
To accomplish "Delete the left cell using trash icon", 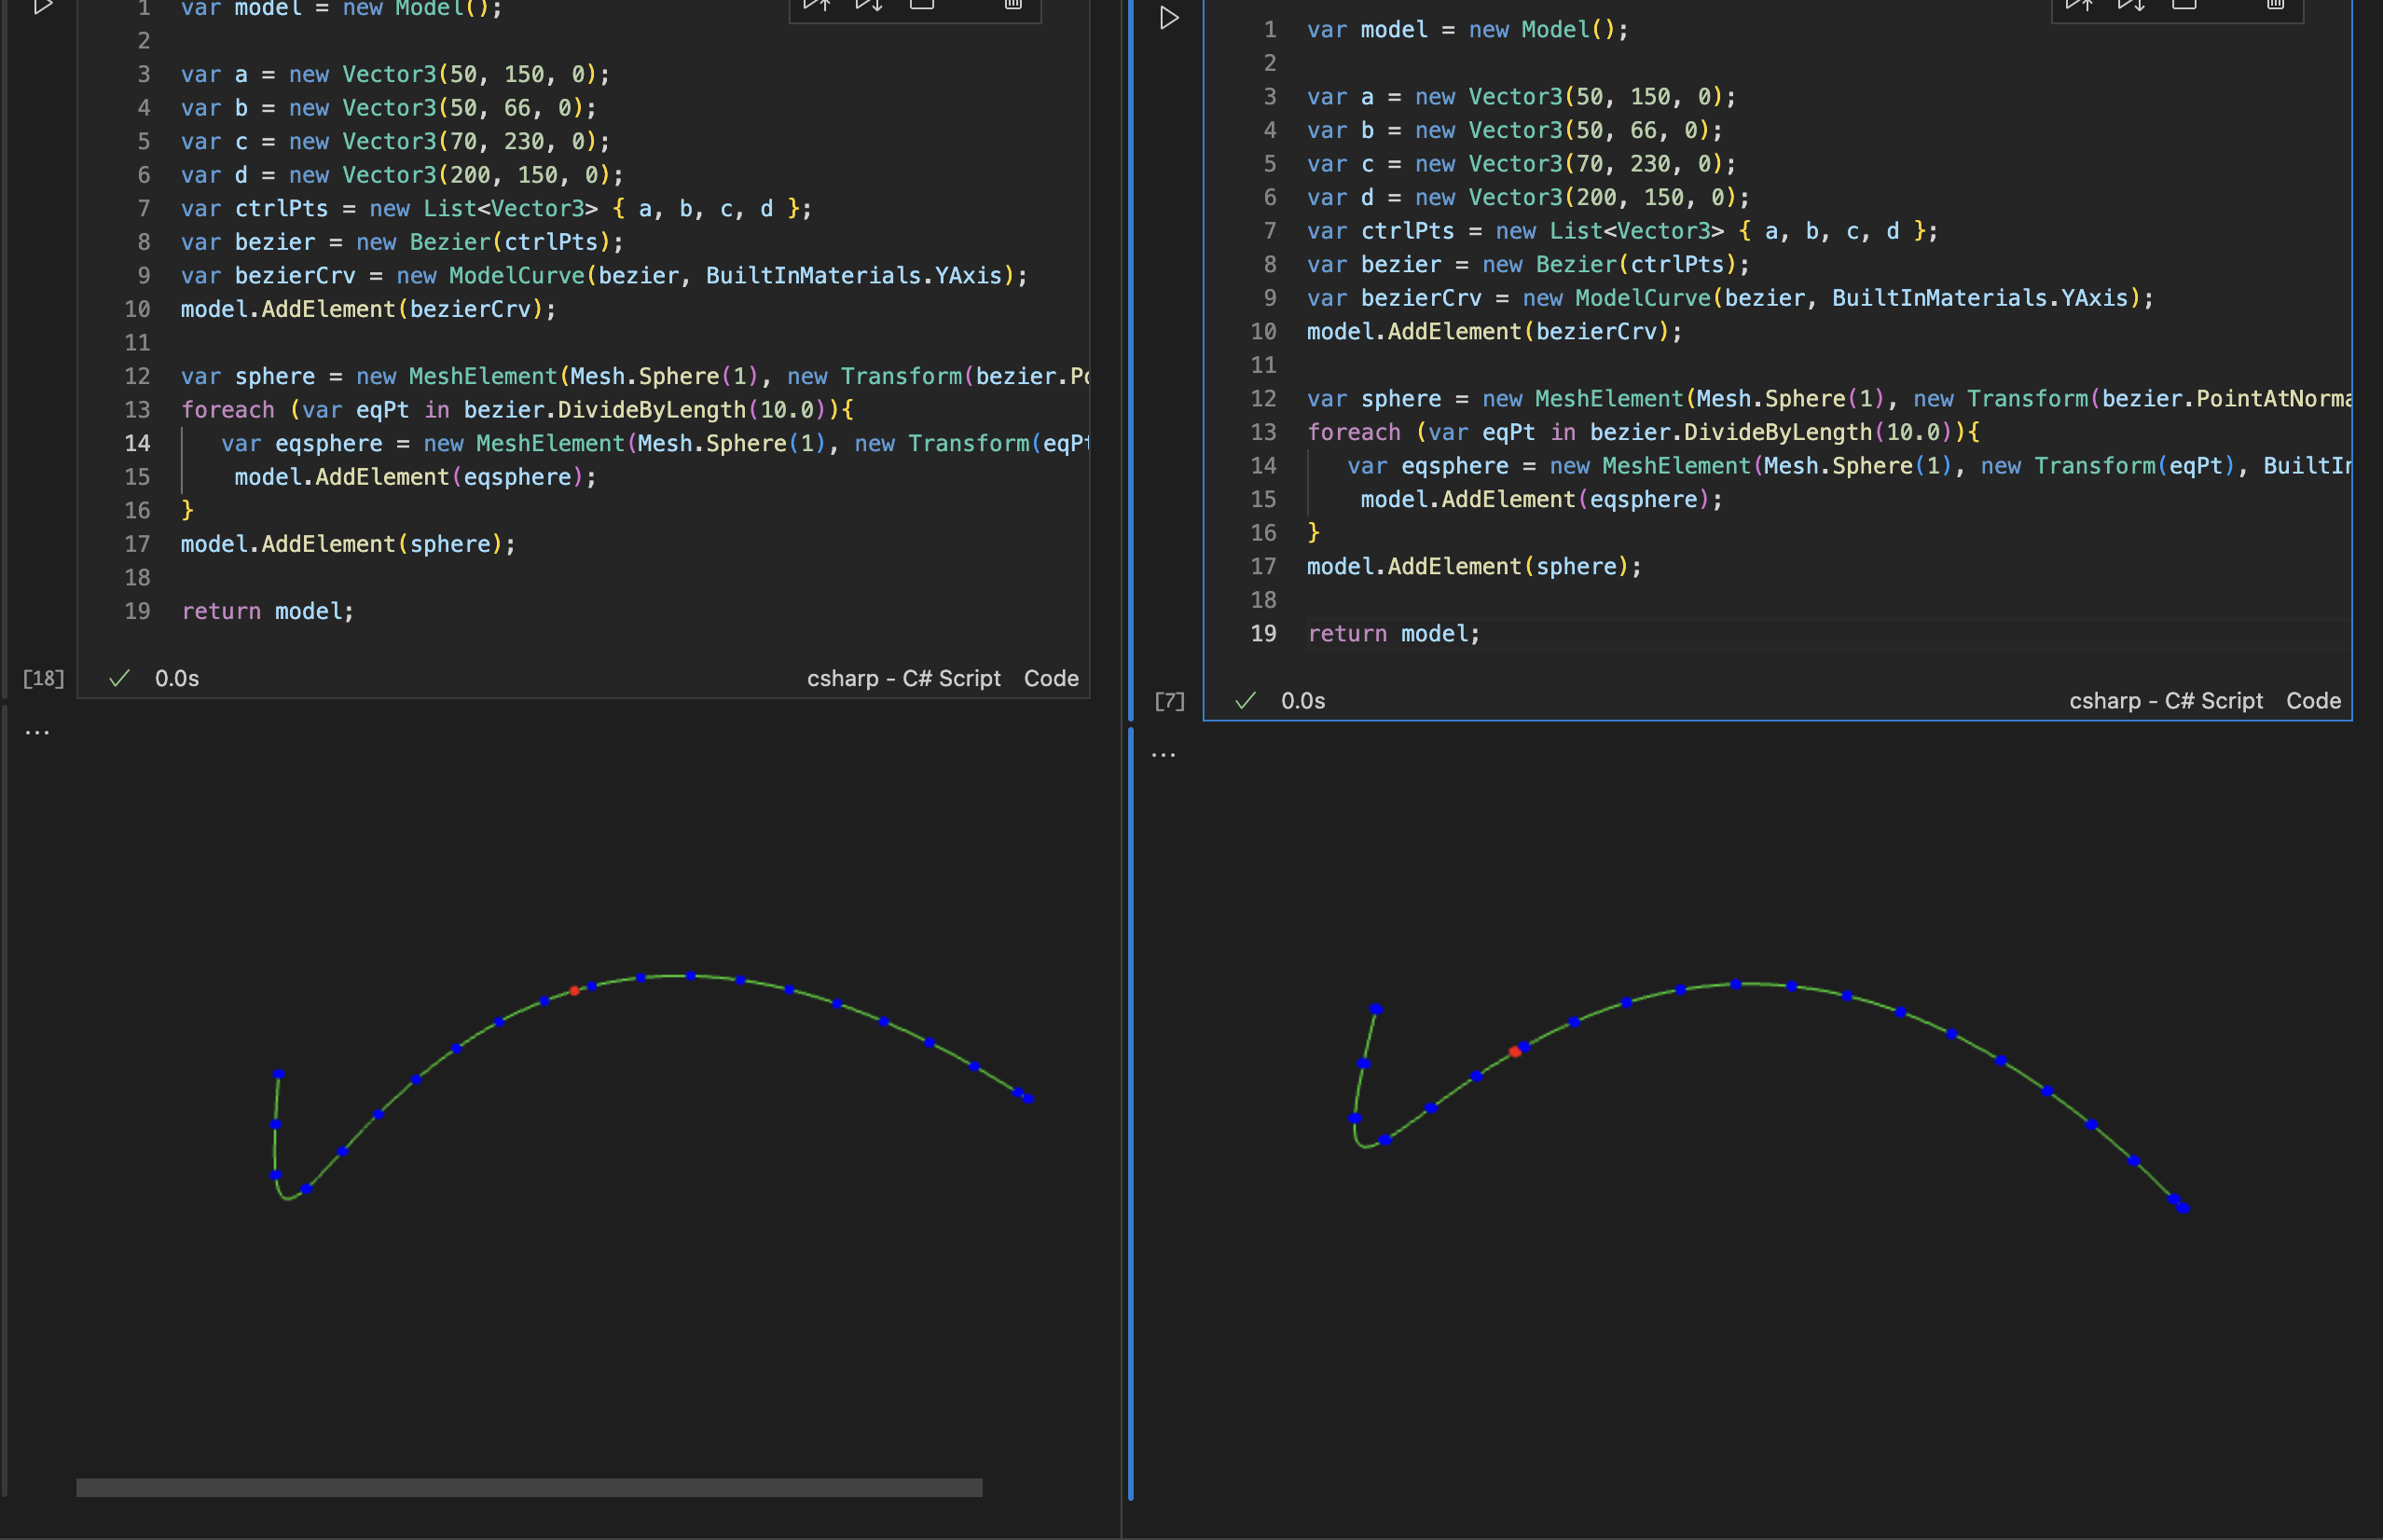I will (x=1013, y=5).
